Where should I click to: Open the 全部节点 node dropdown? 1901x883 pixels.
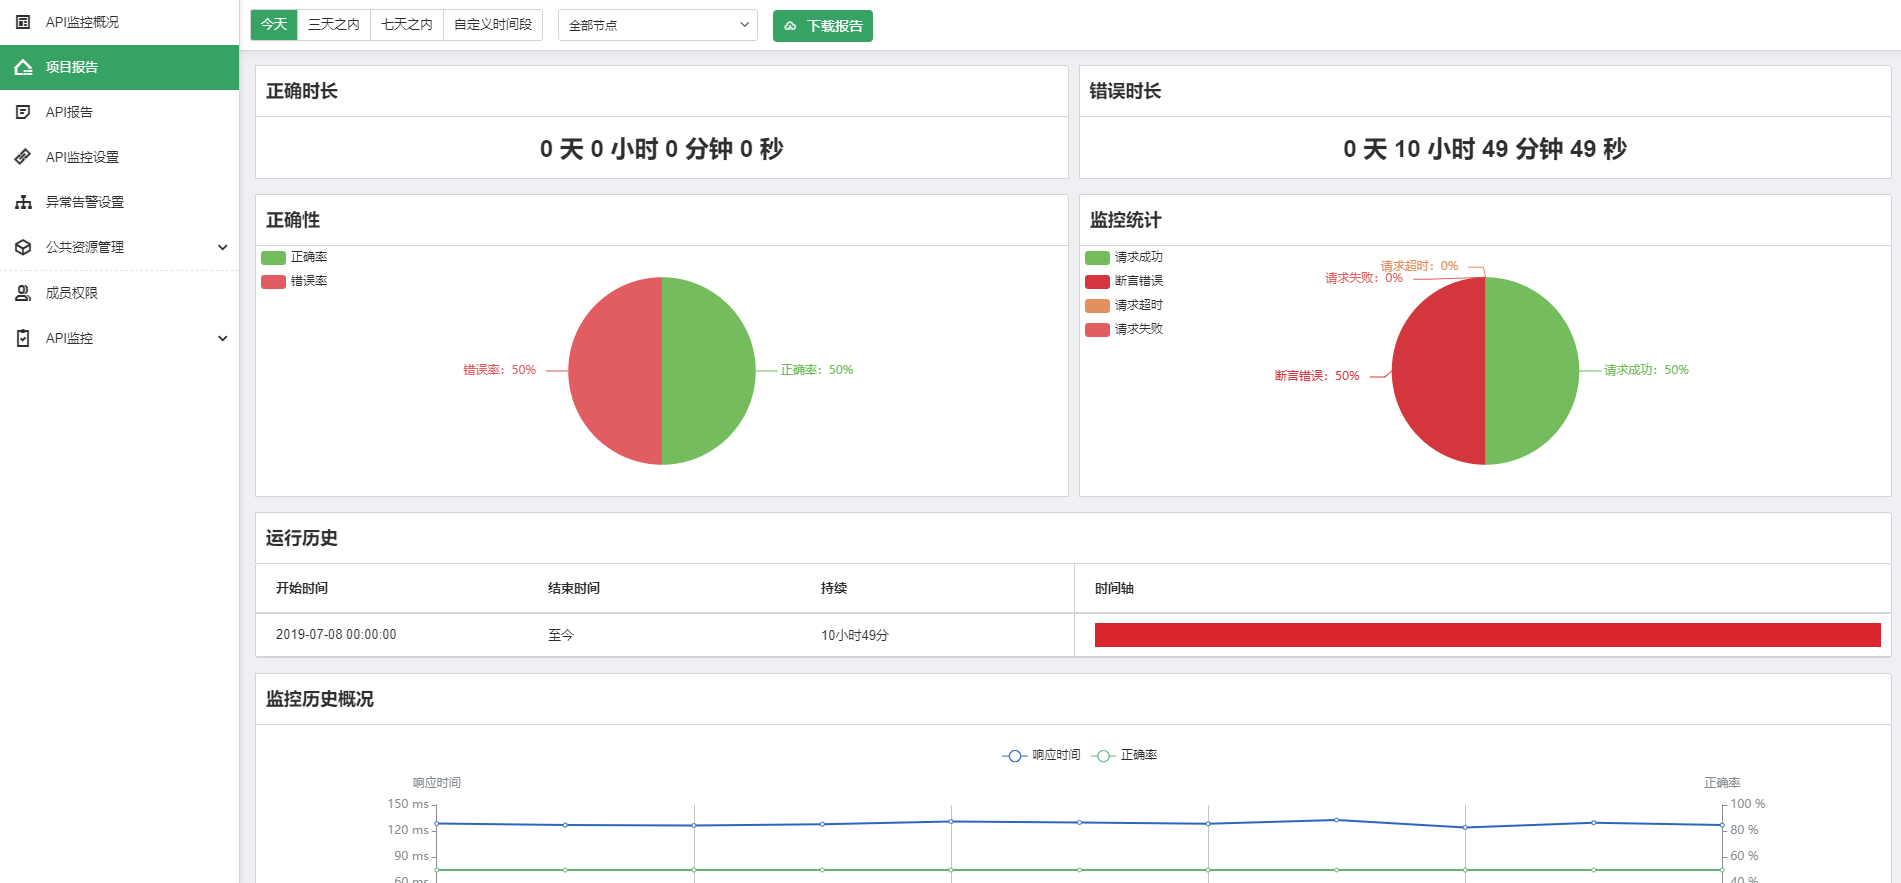point(658,25)
